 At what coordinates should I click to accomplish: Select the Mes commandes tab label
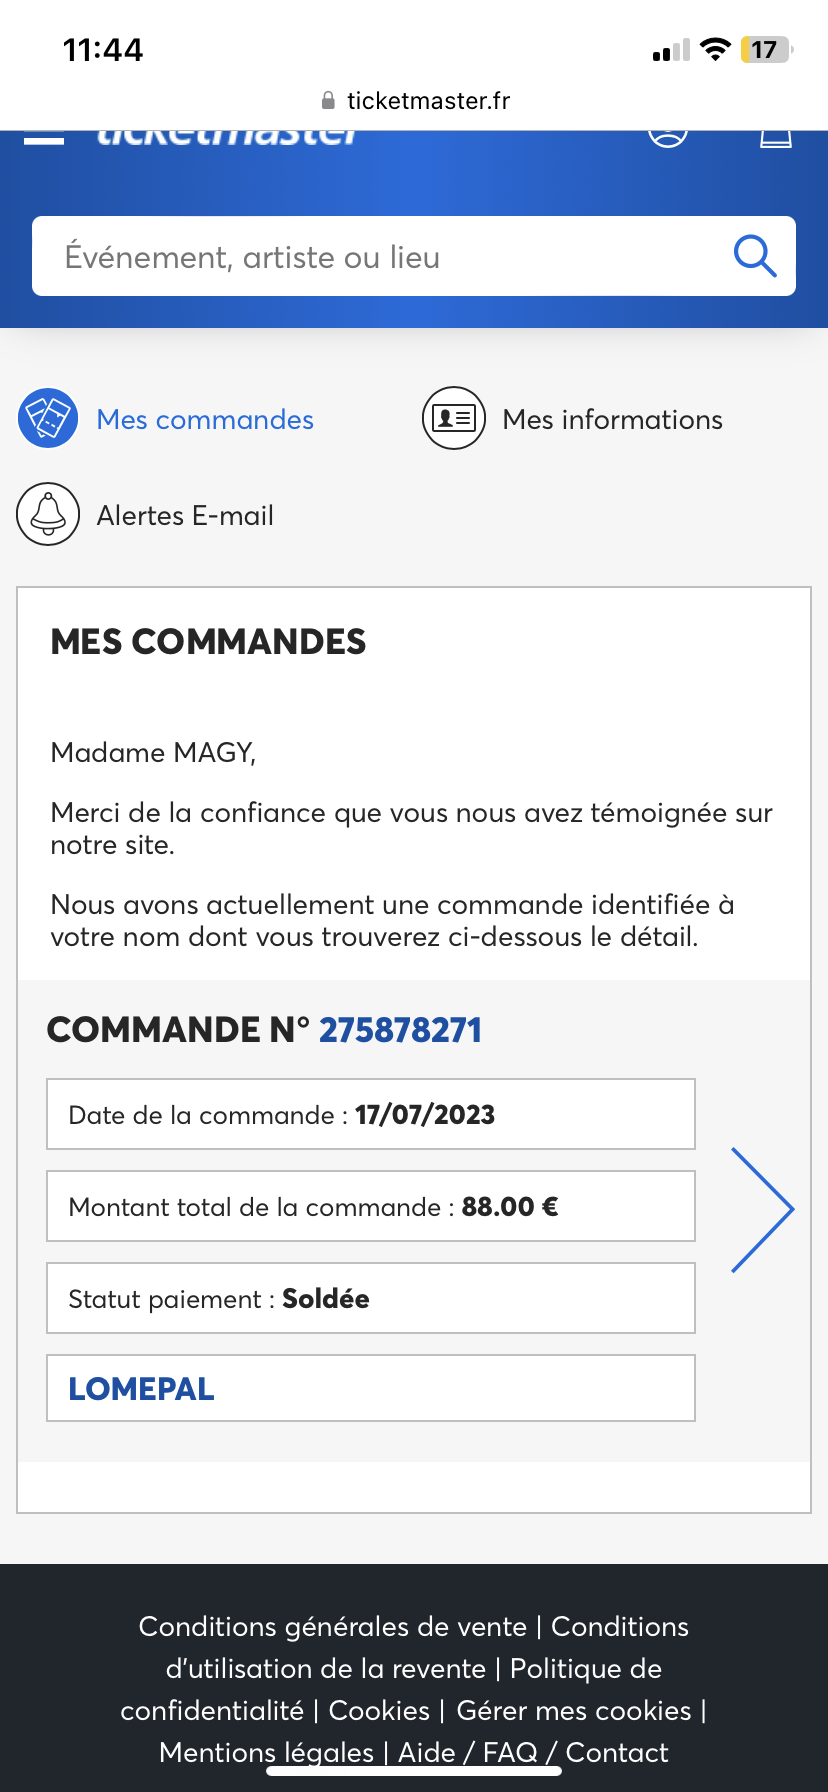coord(205,420)
